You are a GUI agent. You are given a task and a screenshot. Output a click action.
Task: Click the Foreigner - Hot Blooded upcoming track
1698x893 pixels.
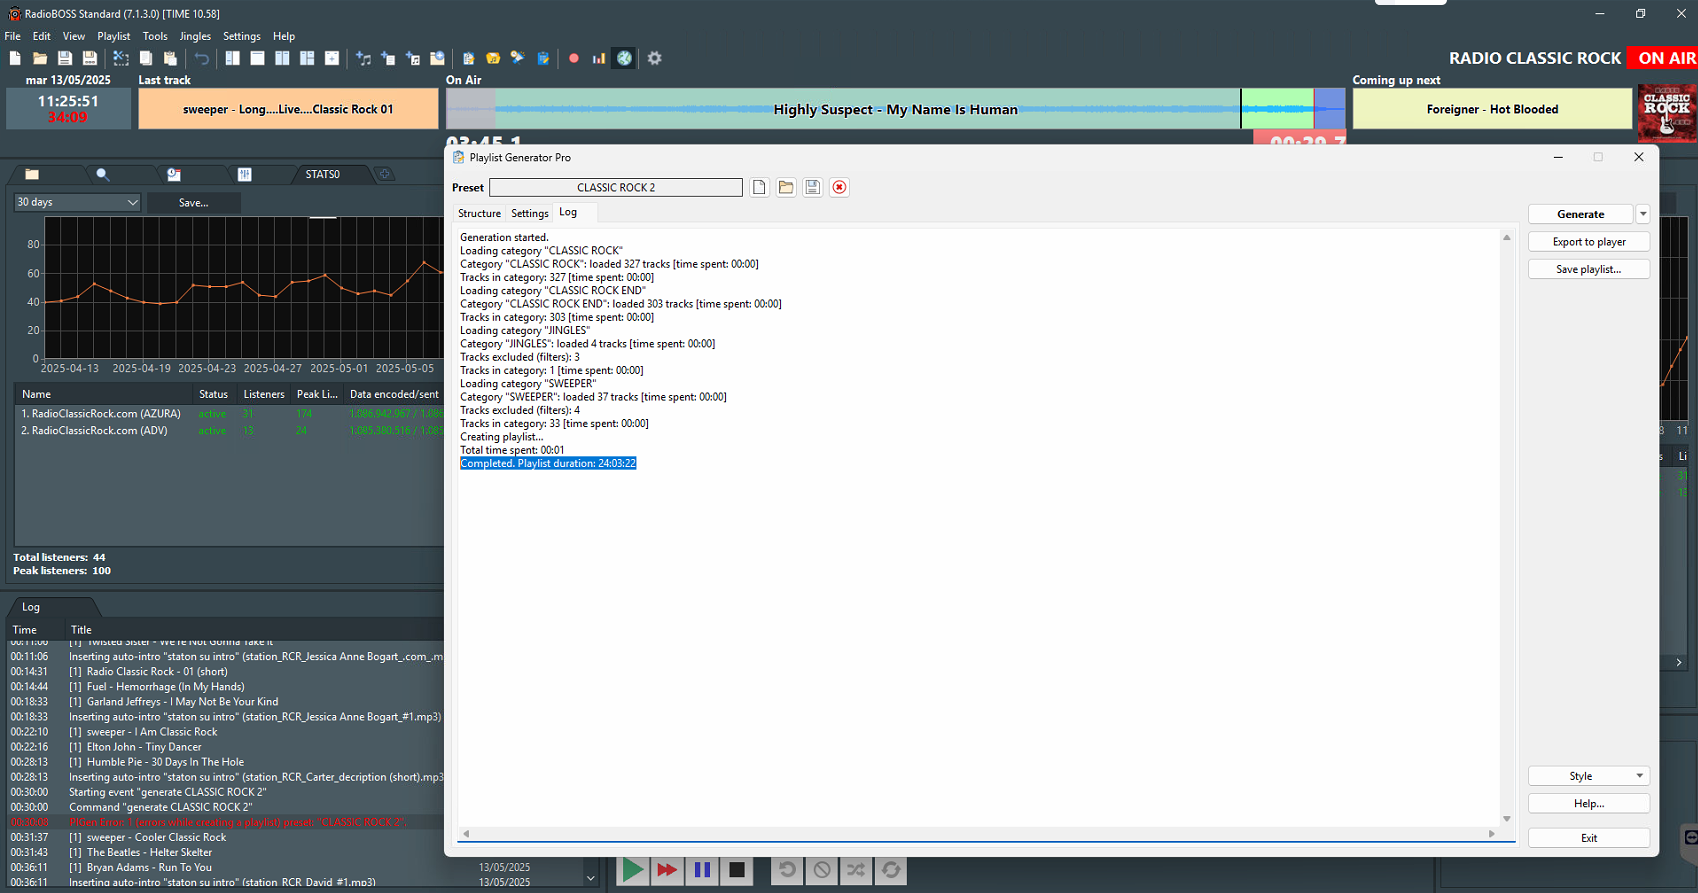coord(1492,109)
